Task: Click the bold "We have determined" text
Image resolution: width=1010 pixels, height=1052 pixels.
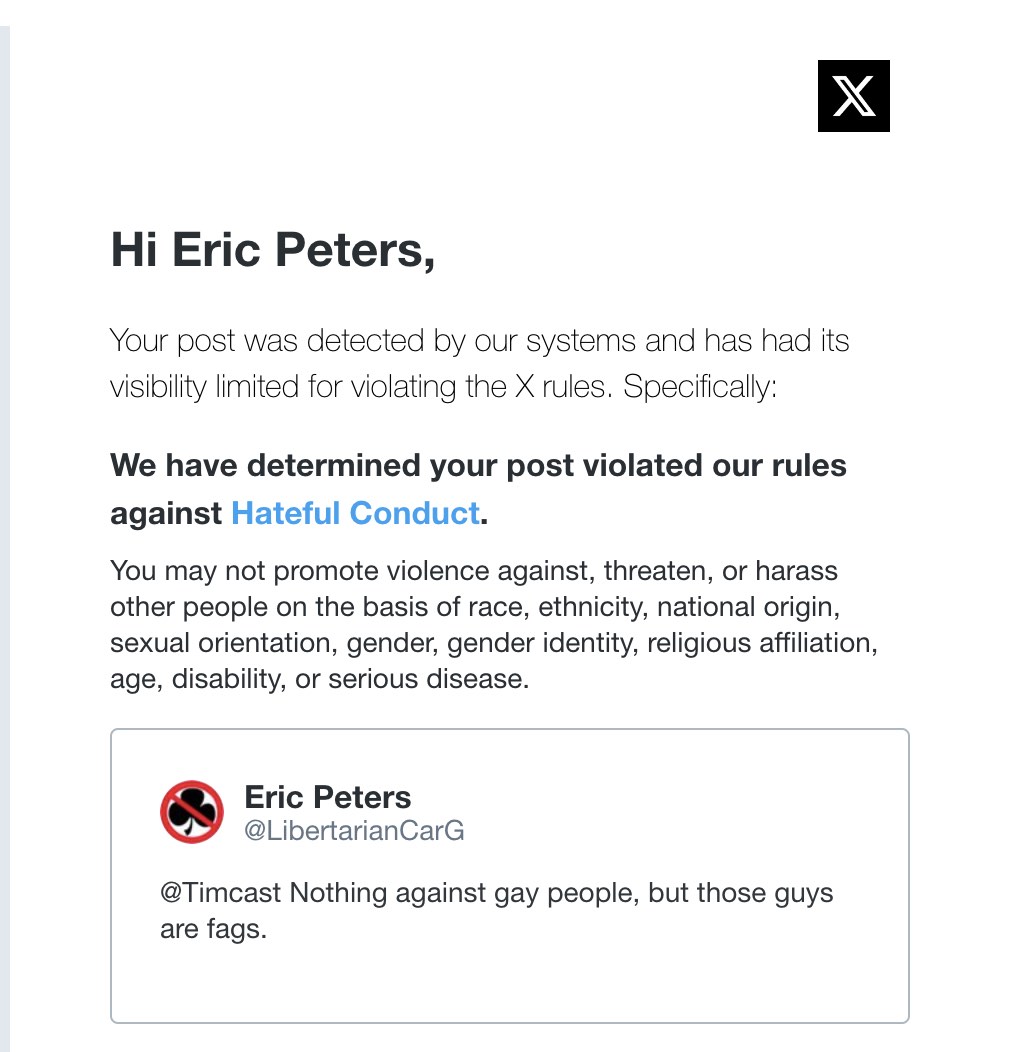Action: pyautogui.click(x=478, y=465)
